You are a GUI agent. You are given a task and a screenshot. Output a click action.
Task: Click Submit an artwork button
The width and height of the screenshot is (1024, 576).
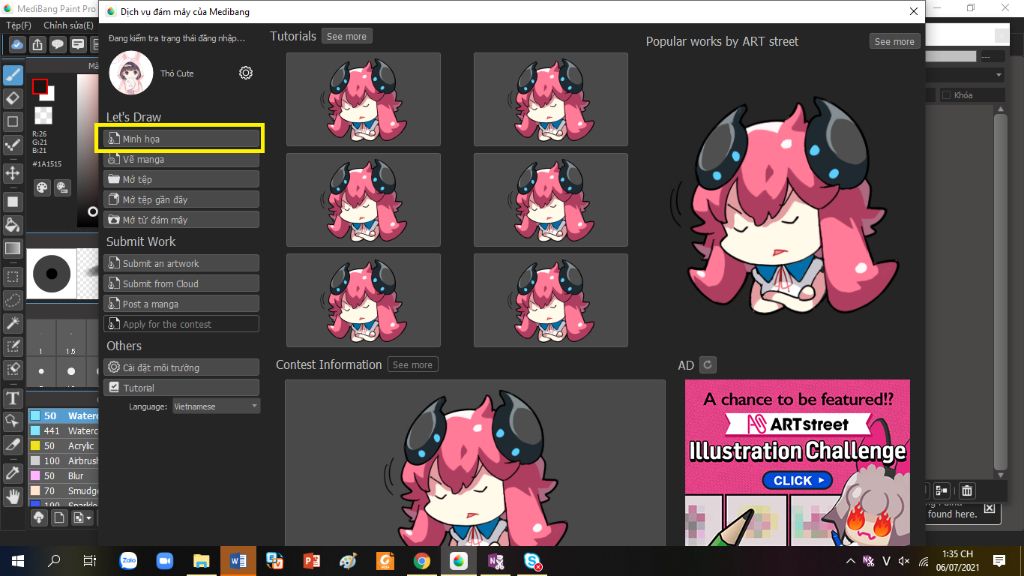tap(182, 263)
